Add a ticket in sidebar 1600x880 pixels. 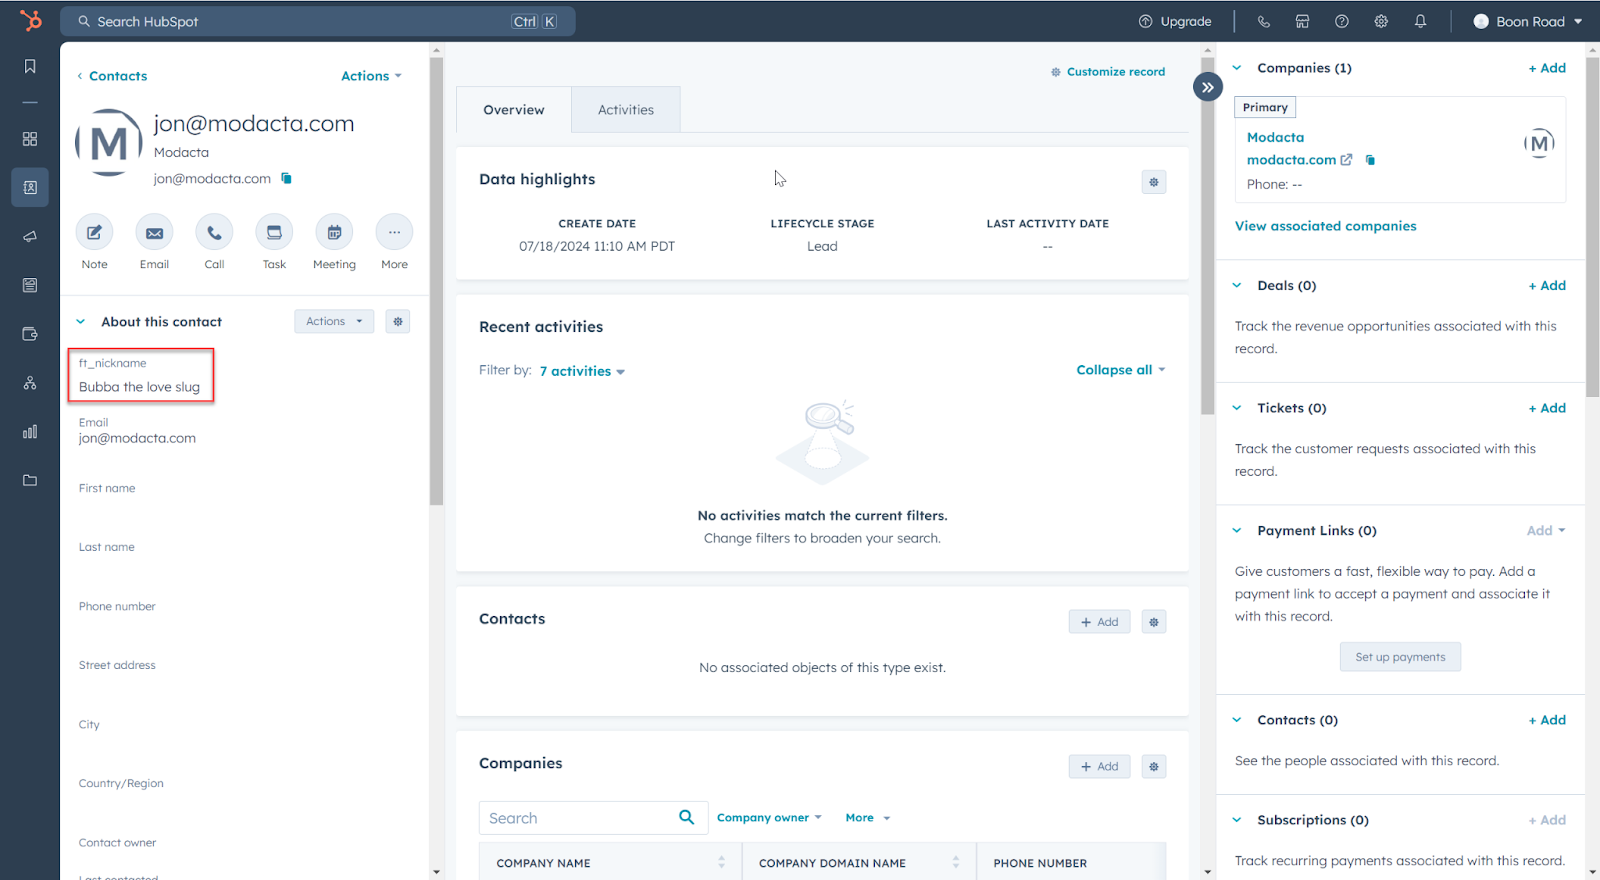click(1547, 408)
